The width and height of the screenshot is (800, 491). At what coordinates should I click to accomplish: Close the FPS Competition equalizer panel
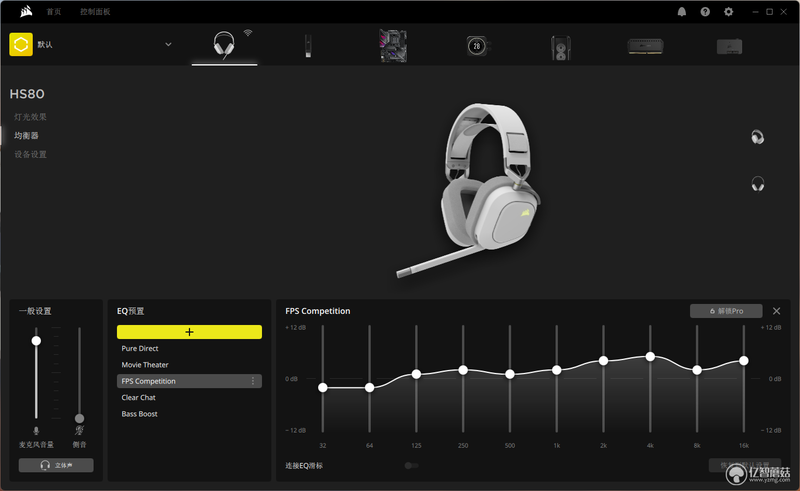click(777, 311)
